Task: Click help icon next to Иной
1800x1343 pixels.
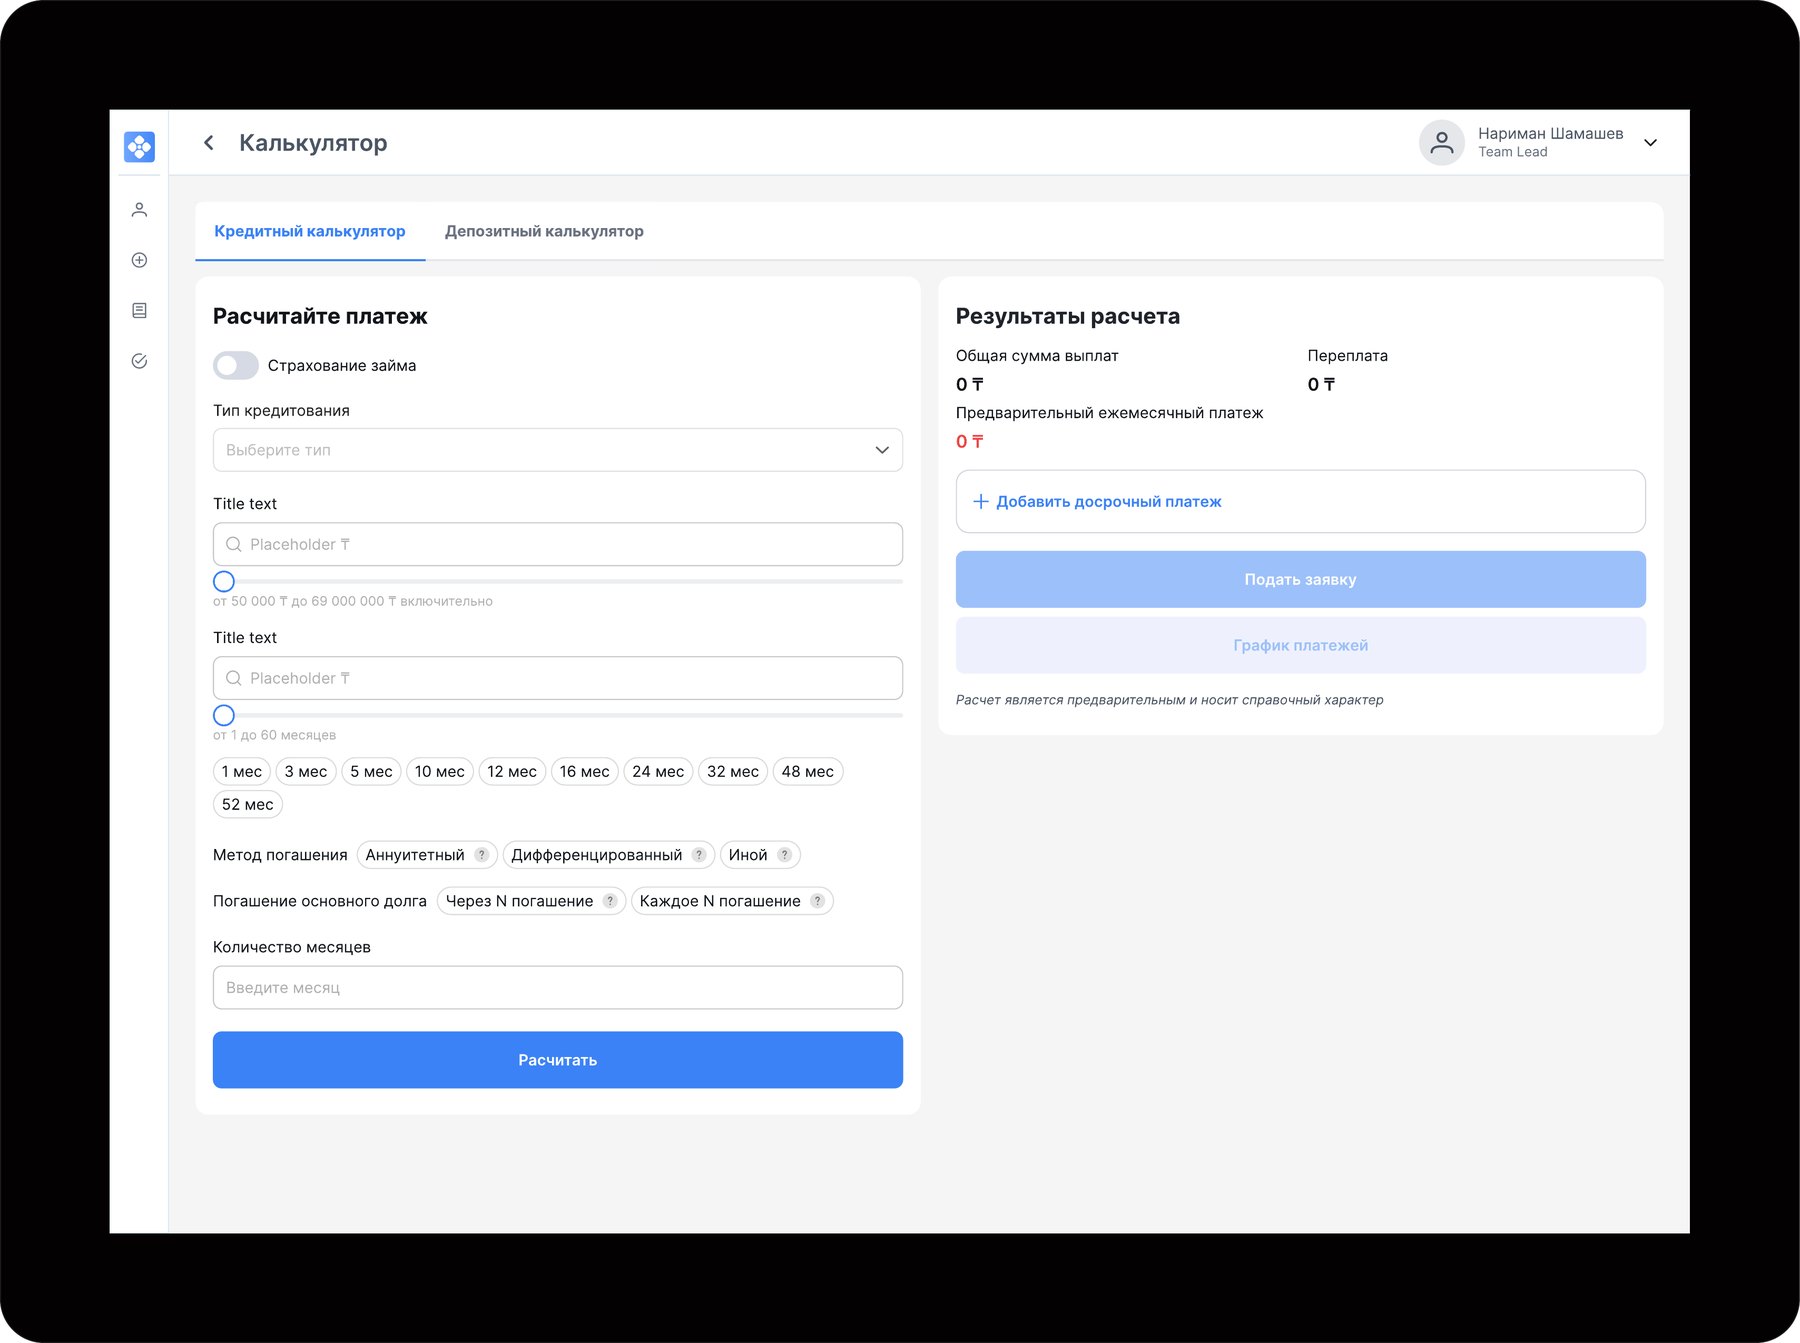Action: point(784,855)
